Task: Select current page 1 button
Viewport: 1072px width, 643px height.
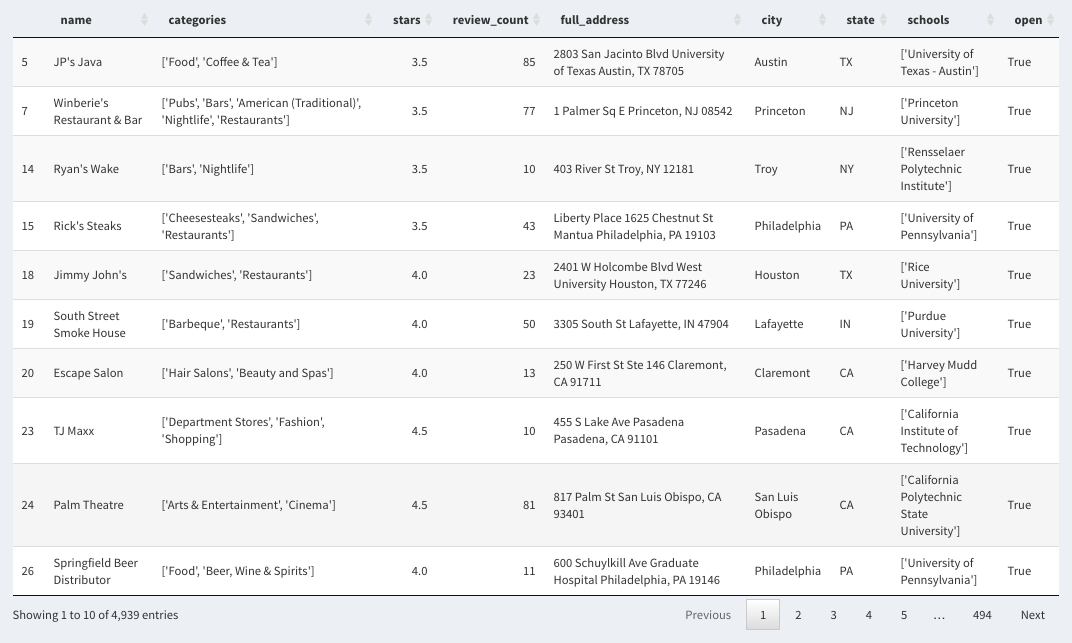Action: [x=763, y=615]
